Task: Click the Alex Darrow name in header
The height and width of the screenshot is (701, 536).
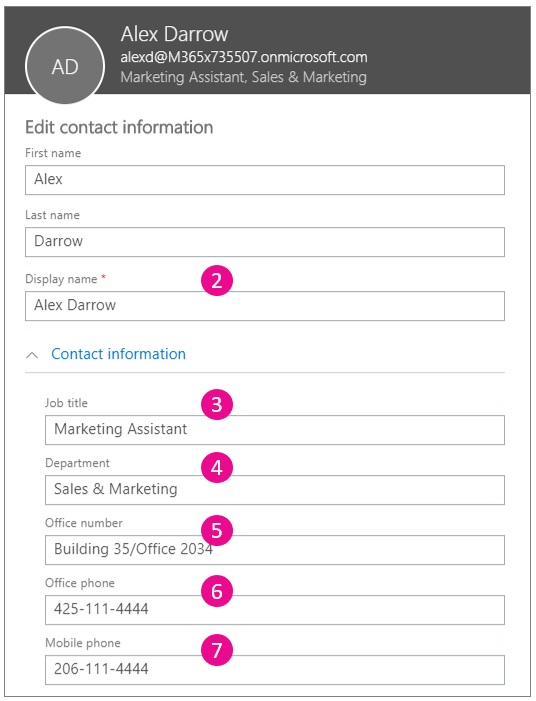Action: (174, 34)
